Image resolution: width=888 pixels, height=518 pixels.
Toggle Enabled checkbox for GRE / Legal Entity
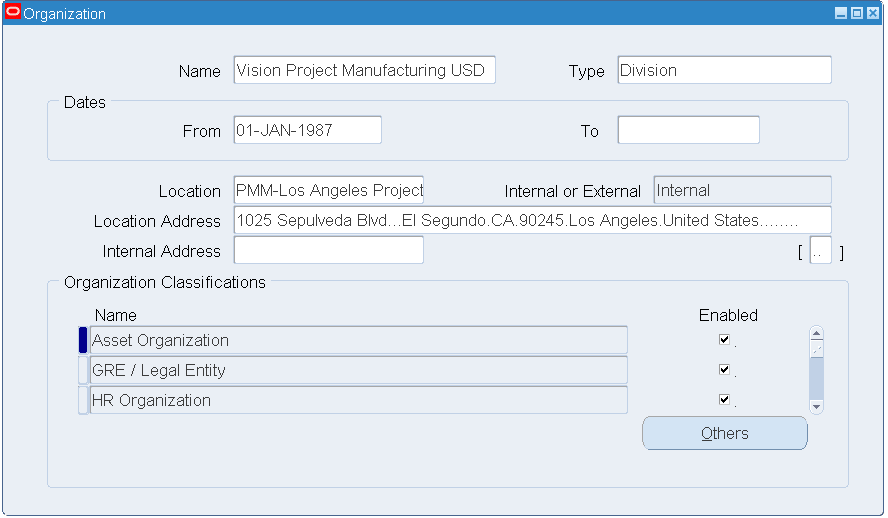(x=724, y=370)
